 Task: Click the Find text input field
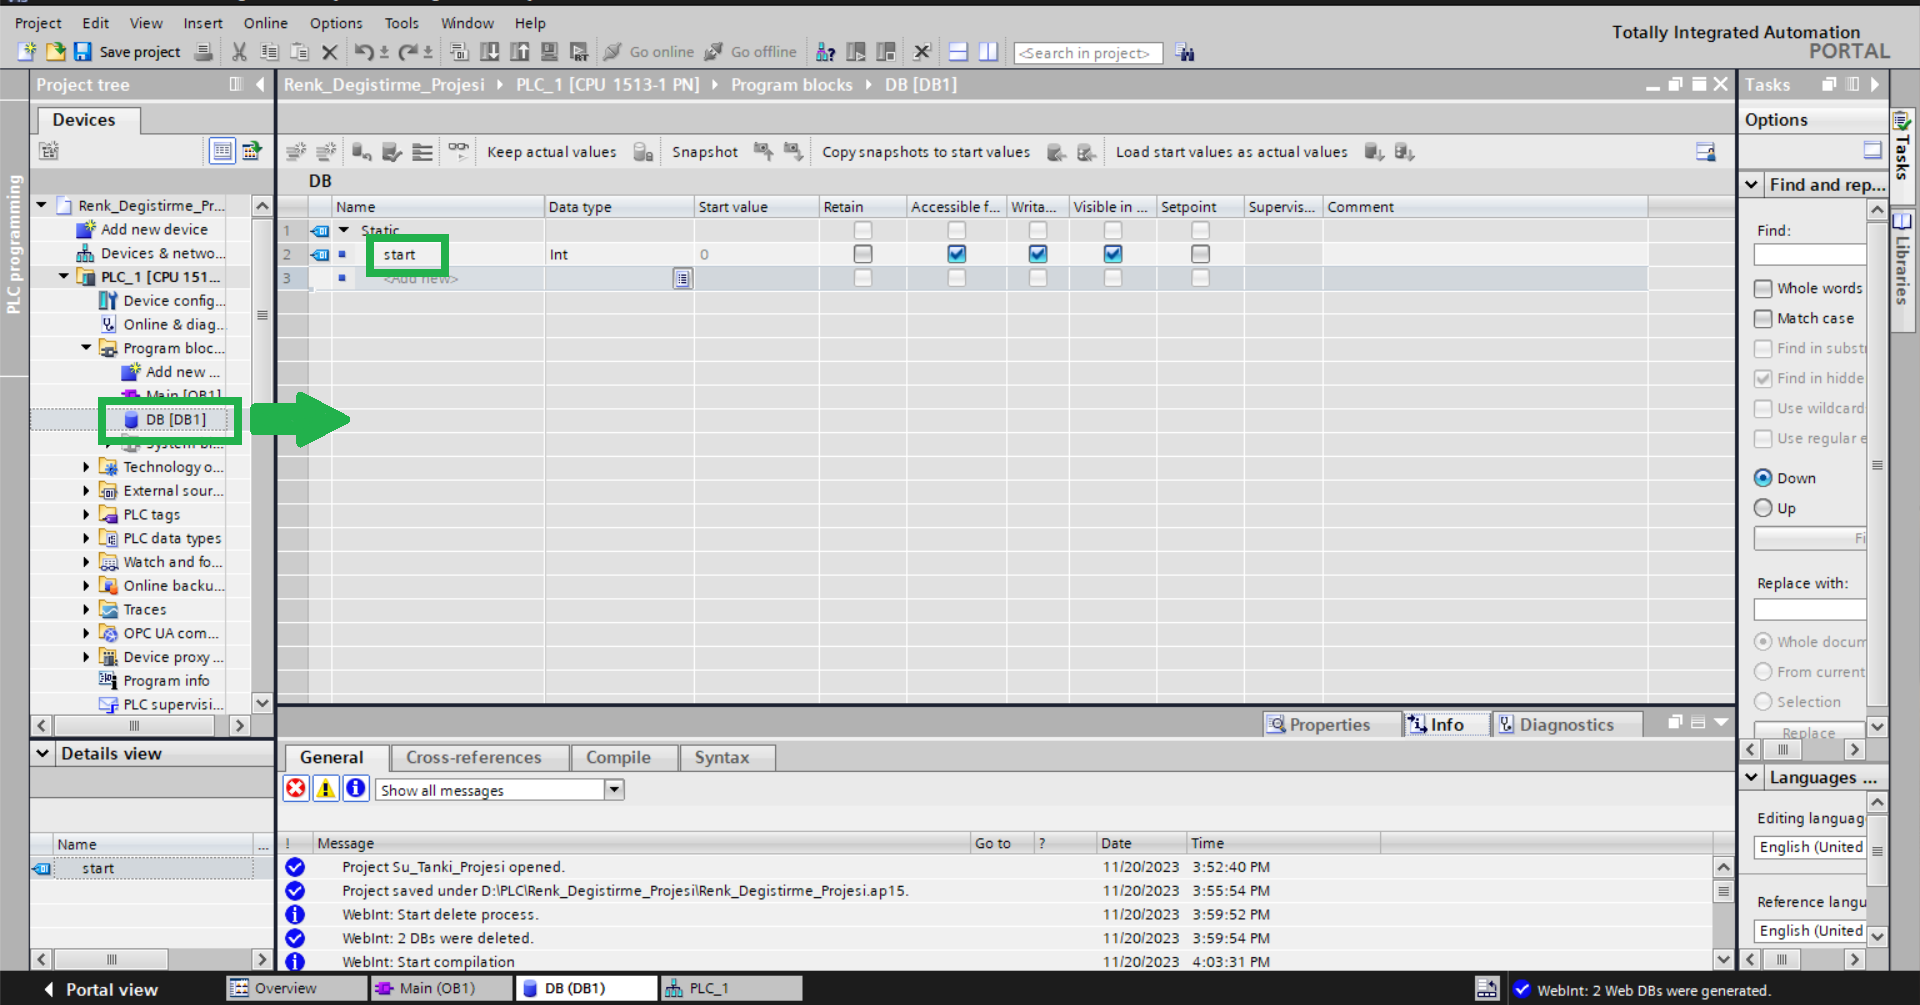click(x=1809, y=255)
